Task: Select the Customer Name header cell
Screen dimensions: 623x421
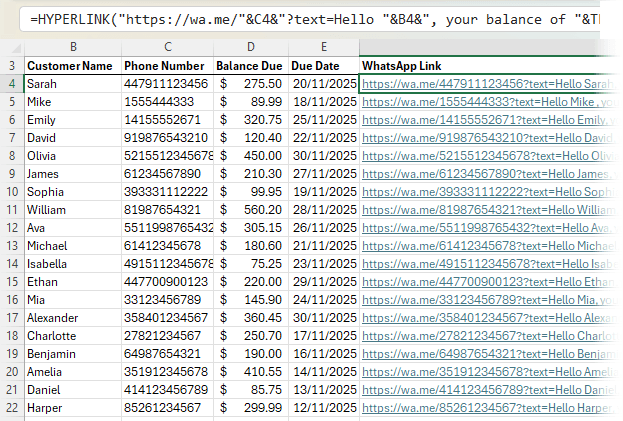Action: pyautogui.click(x=72, y=66)
